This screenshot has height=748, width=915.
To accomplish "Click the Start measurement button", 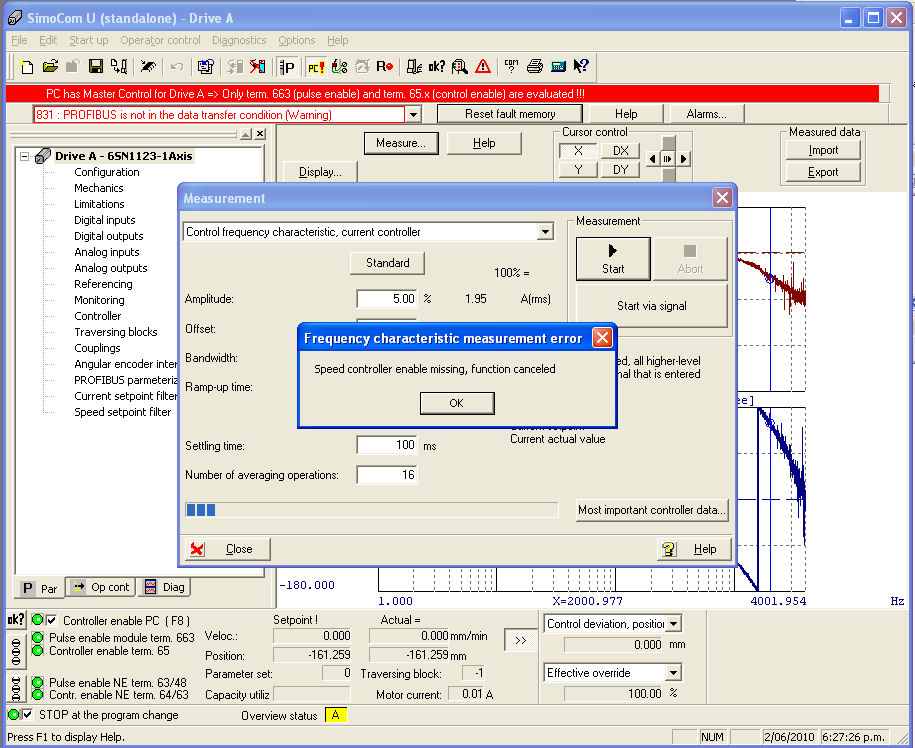I will click(613, 259).
